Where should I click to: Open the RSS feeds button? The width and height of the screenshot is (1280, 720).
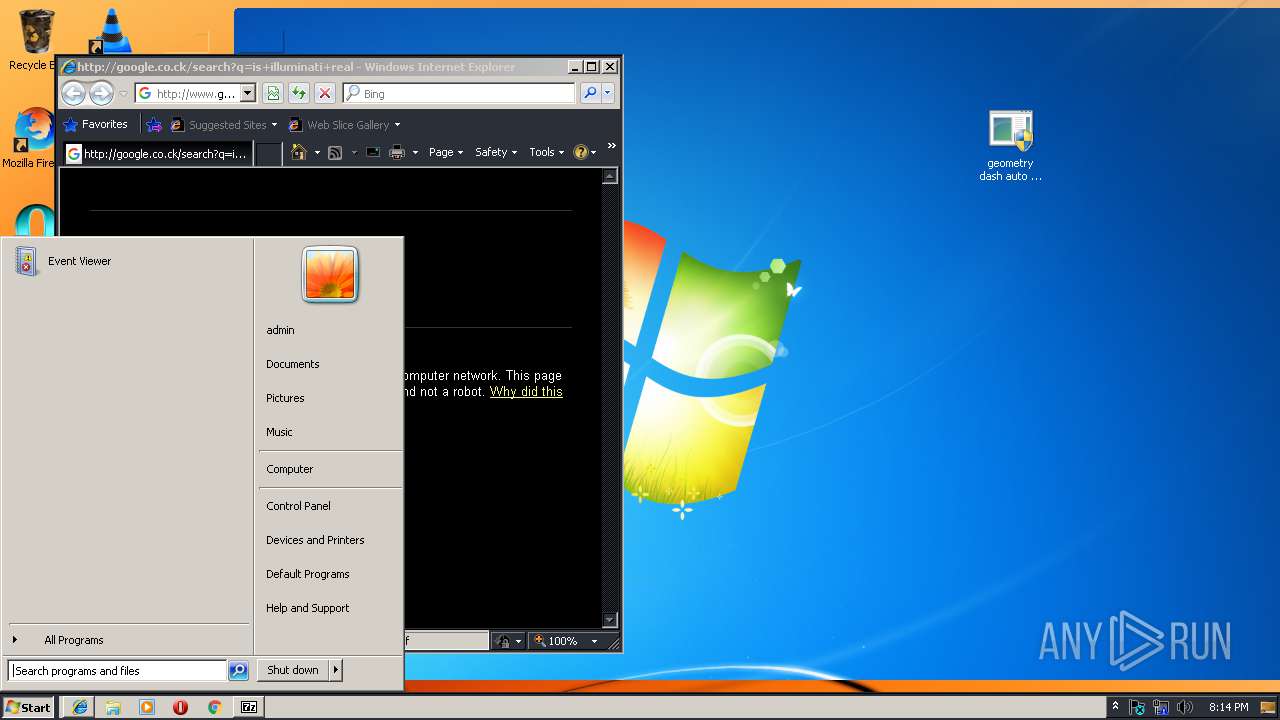(x=335, y=152)
